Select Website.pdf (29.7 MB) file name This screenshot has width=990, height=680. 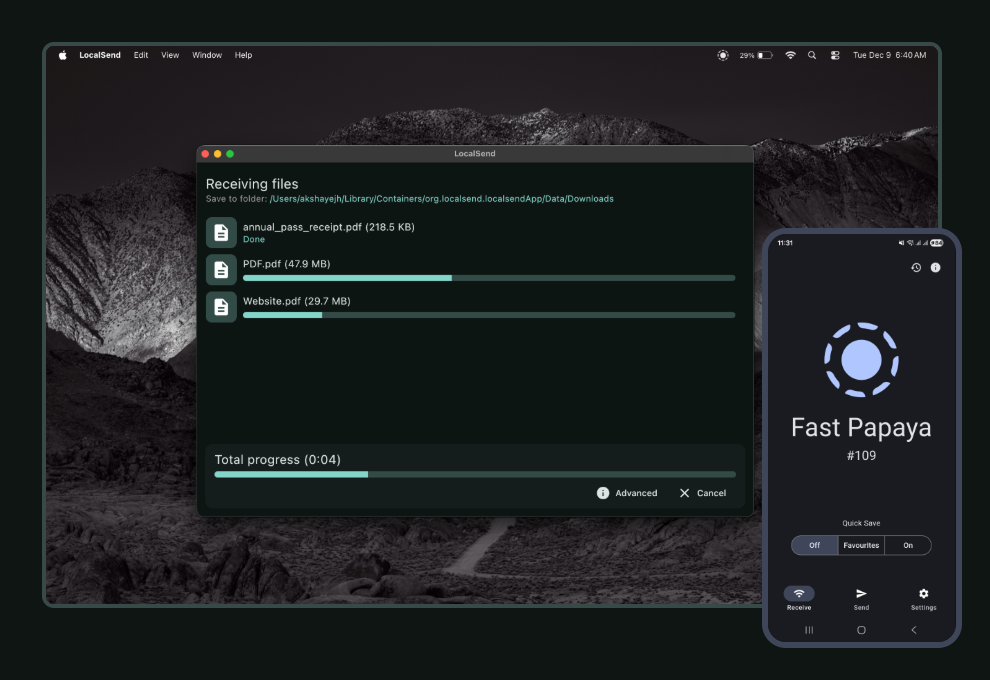[x=297, y=301]
